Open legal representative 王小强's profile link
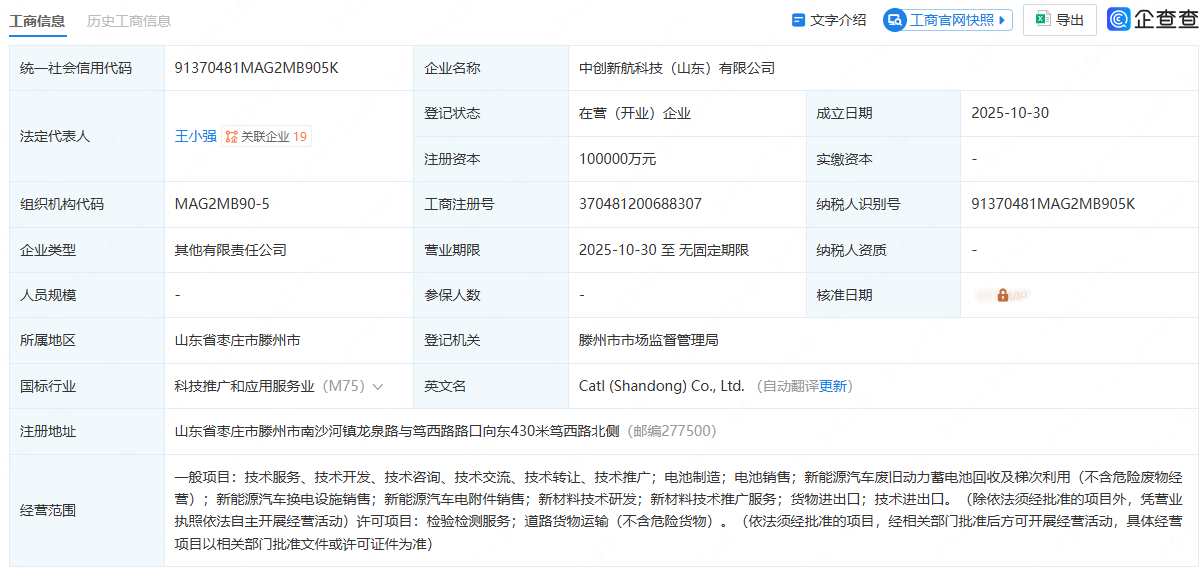Image resolution: width=1202 pixels, height=570 pixels. [x=195, y=136]
